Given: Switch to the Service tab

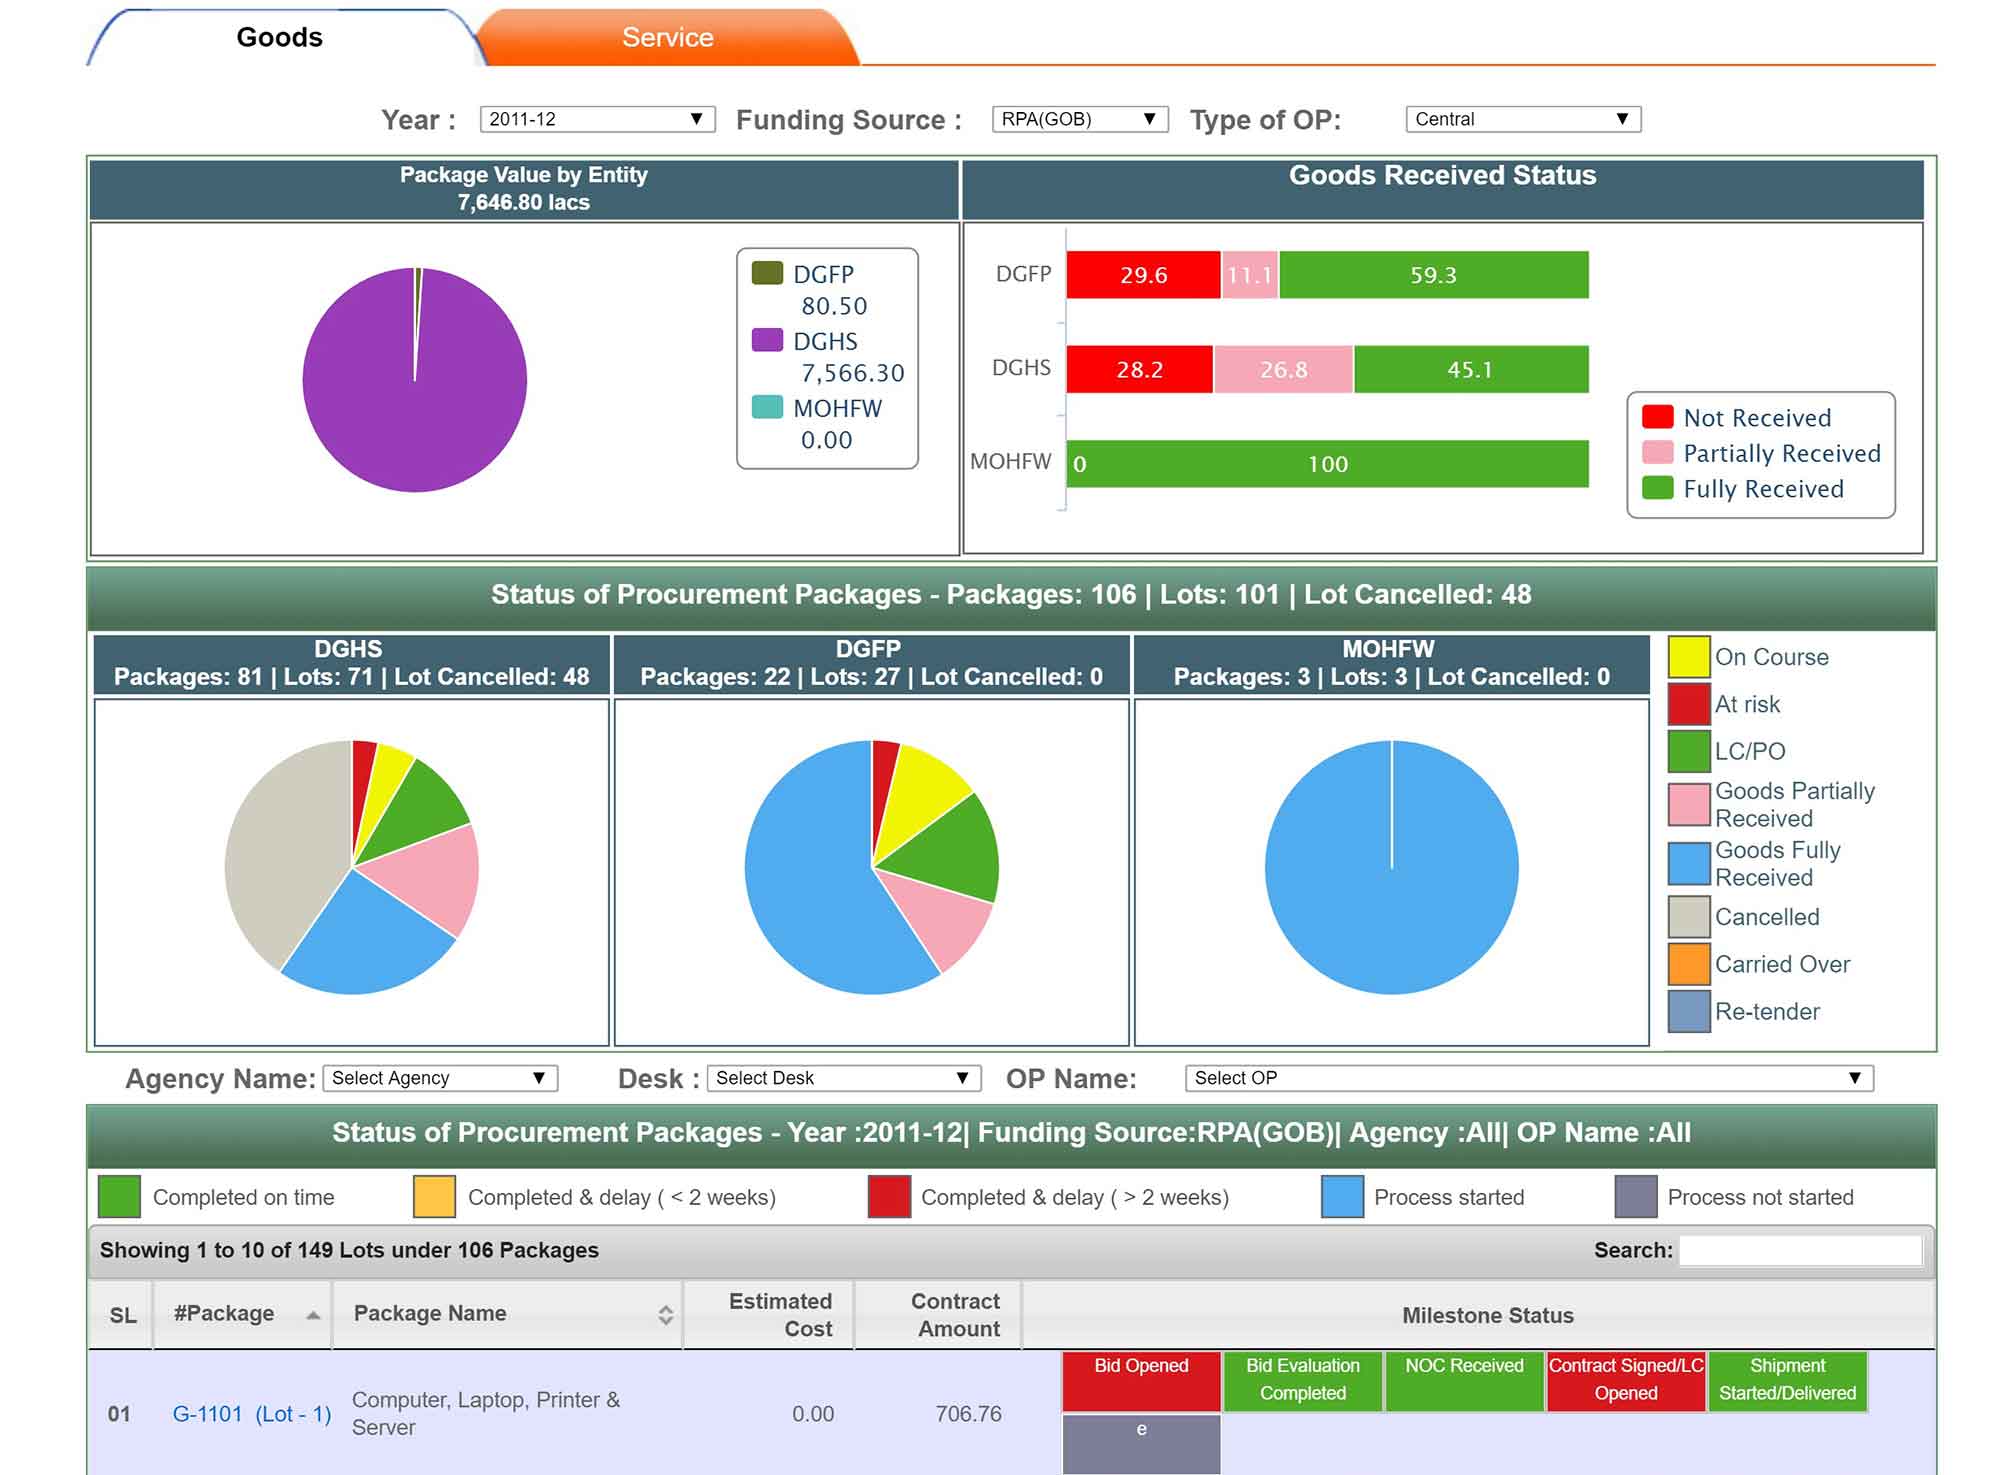Looking at the screenshot, I should tap(667, 38).
